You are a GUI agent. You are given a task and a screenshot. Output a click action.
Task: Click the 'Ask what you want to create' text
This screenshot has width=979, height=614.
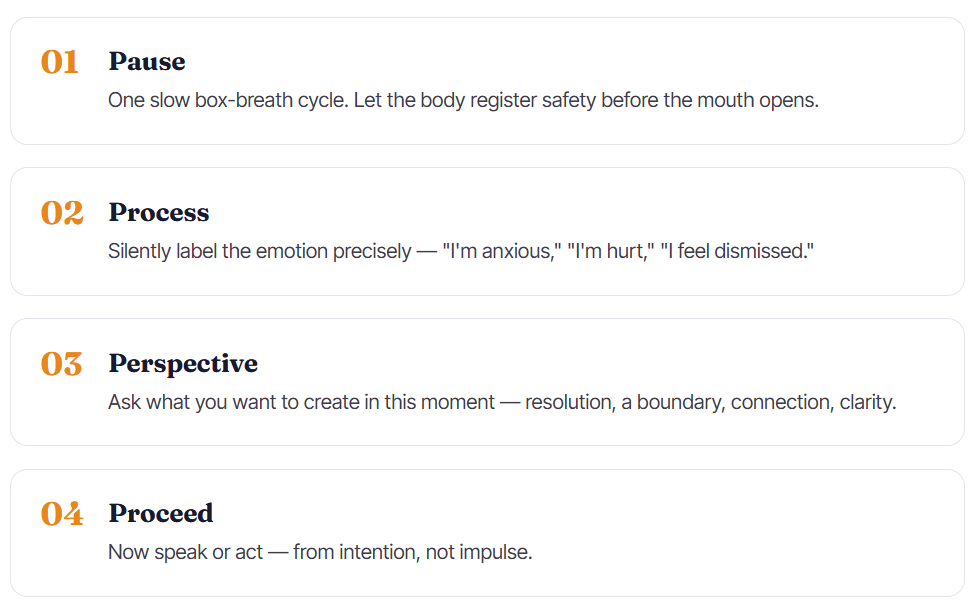(502, 402)
